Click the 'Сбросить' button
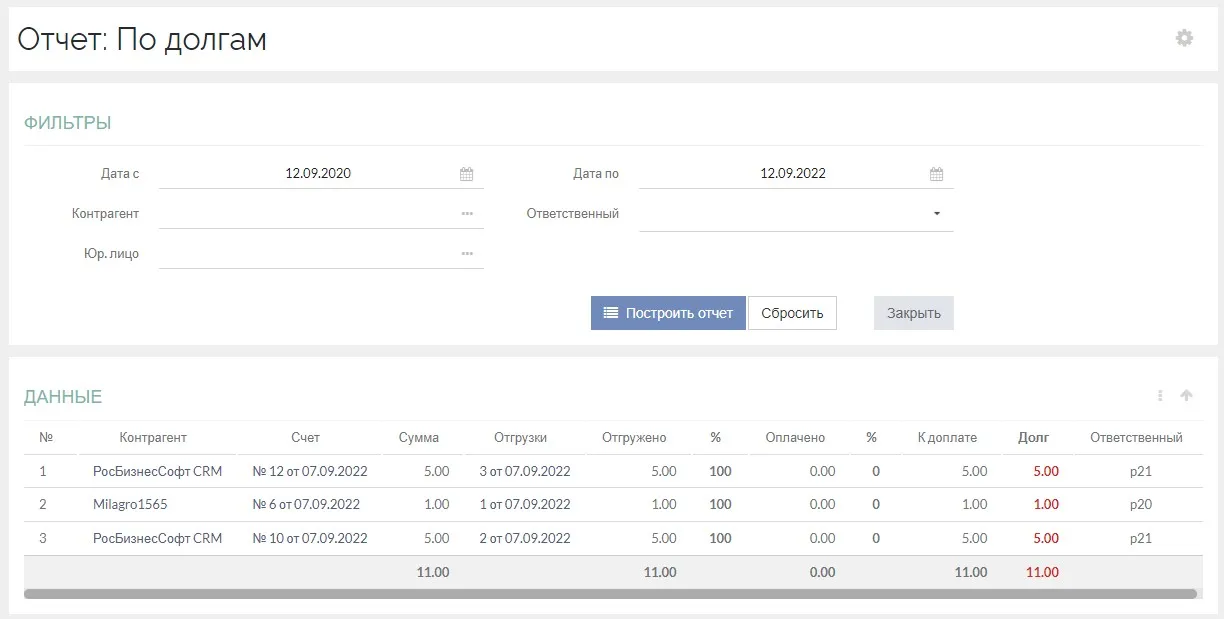The width and height of the screenshot is (1224, 619). pyautogui.click(x=792, y=313)
